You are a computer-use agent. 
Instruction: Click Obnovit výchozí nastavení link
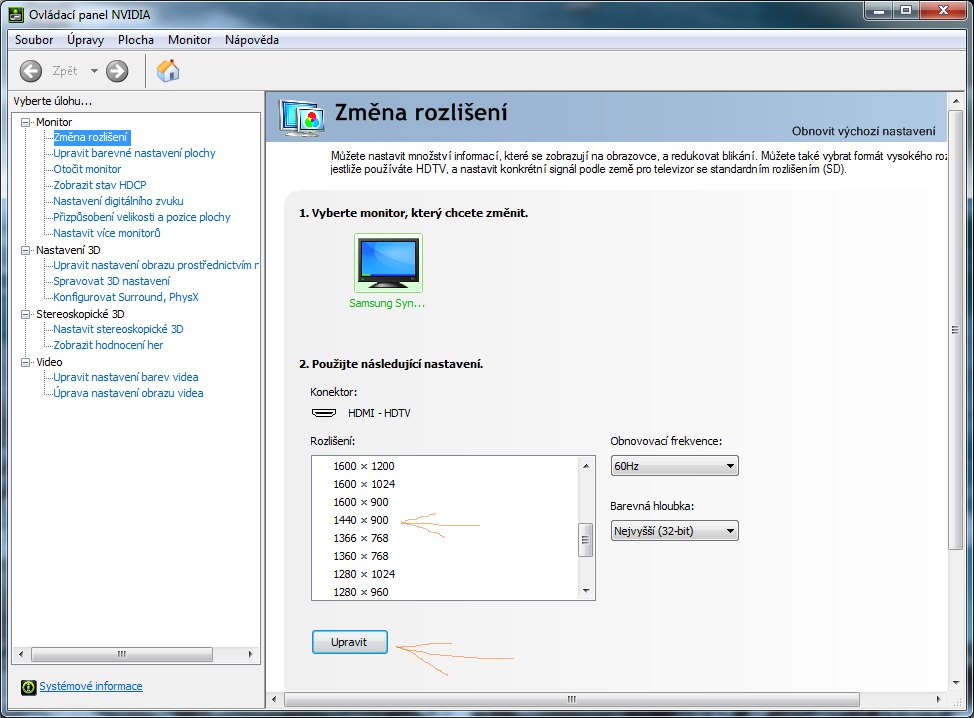863,131
